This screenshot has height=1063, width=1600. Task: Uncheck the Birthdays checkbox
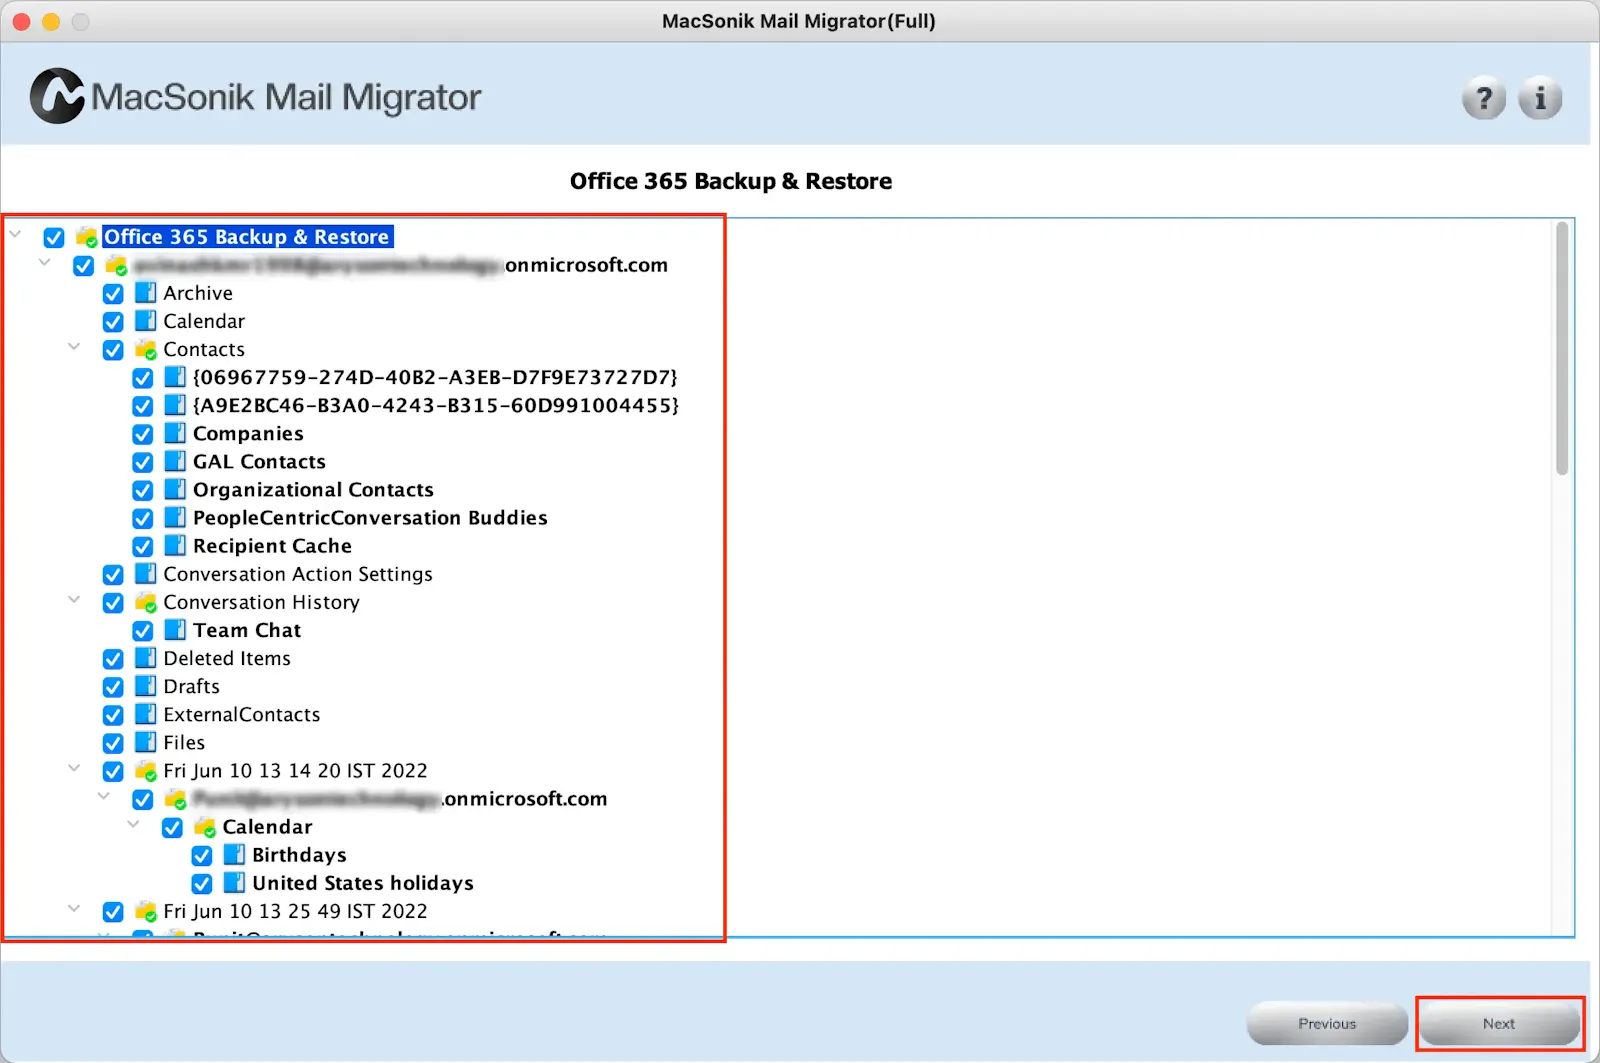[202, 855]
